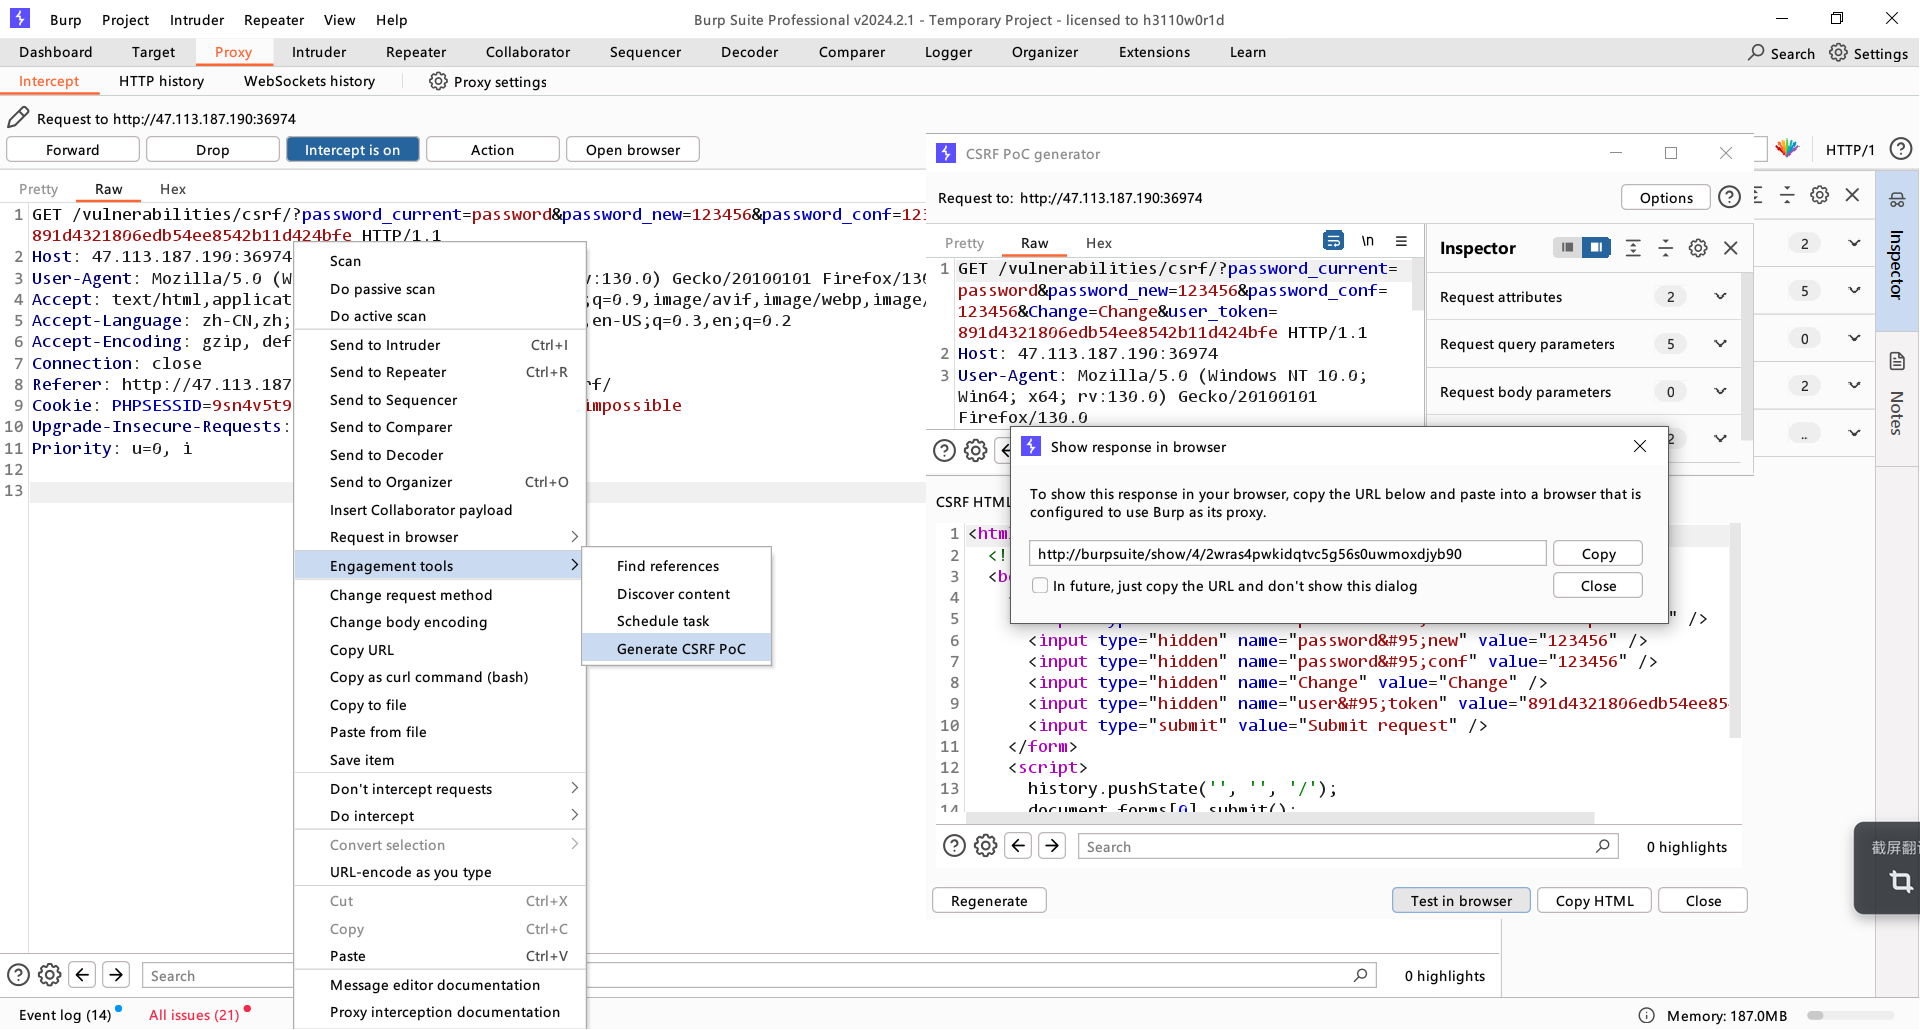The width and height of the screenshot is (1920, 1030).
Task: Click Search field in CSRF HTML panel
Action: pyautogui.click(x=1348, y=846)
